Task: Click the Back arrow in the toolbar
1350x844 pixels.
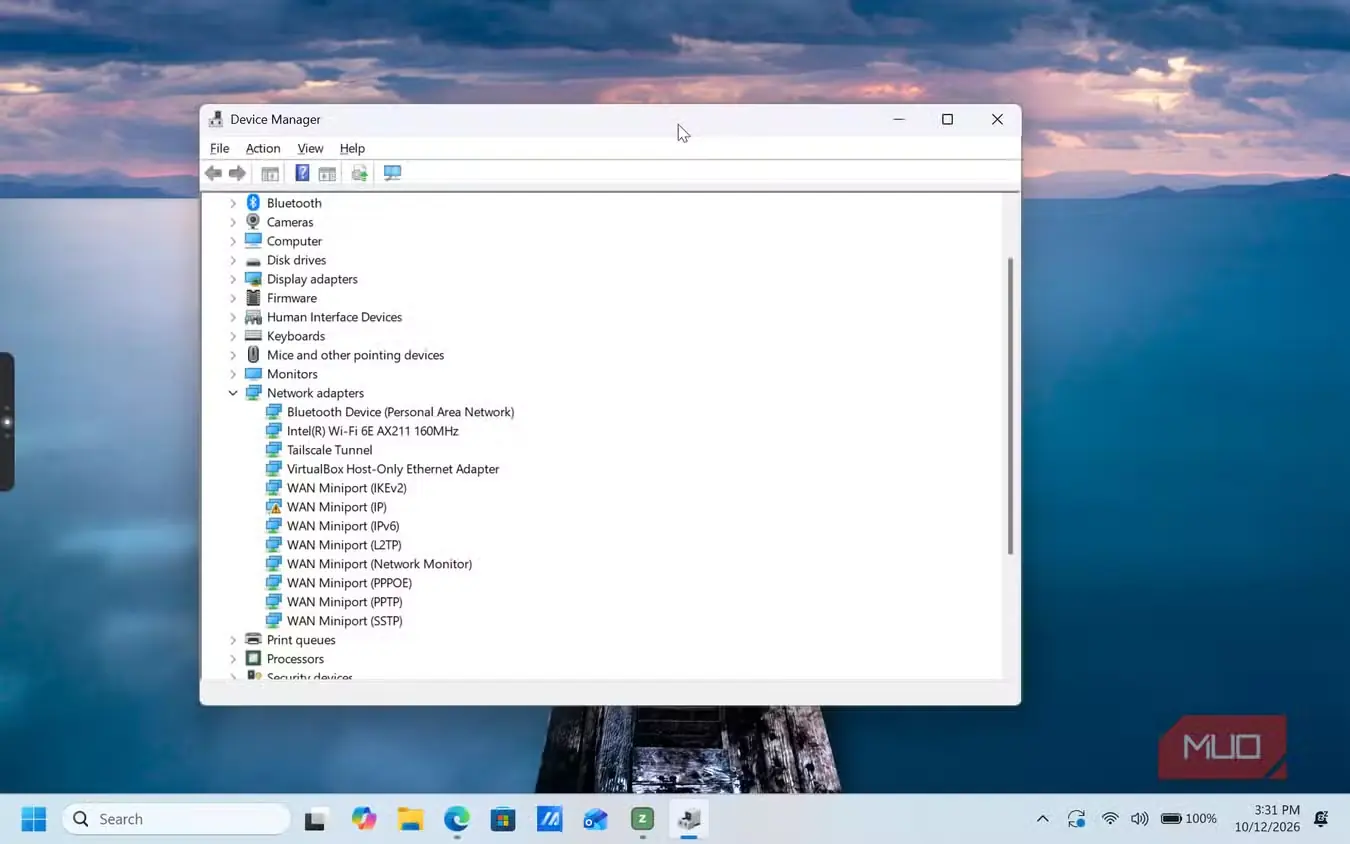Action: 213,173
